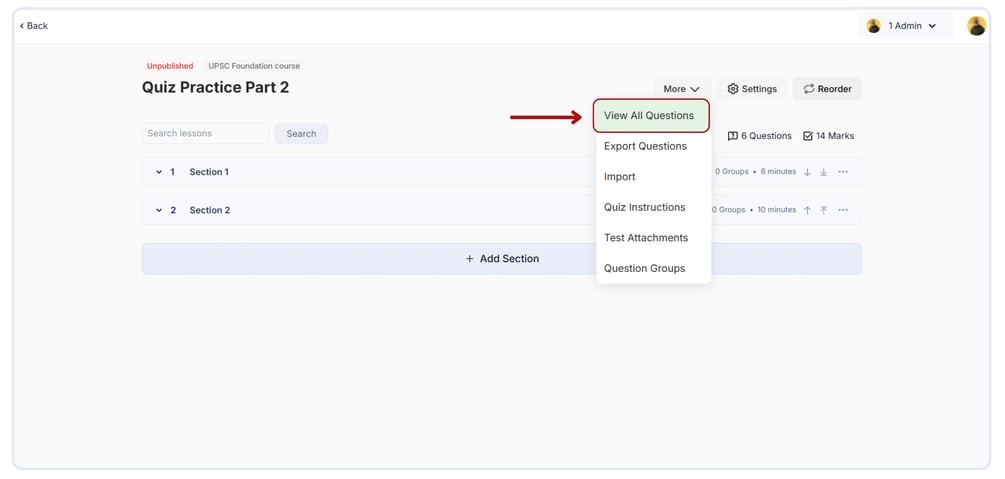Select View All Questions from the menu
The width and height of the screenshot is (1005, 479).
[651, 115]
